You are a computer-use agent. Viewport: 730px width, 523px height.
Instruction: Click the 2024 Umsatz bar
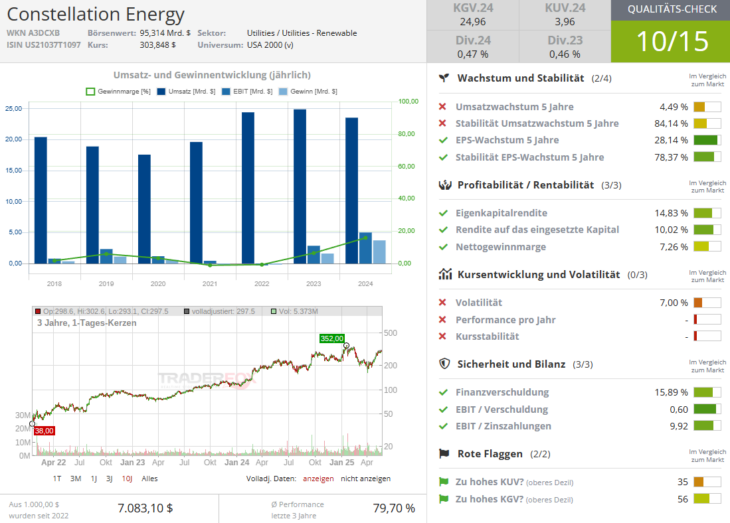pos(351,190)
